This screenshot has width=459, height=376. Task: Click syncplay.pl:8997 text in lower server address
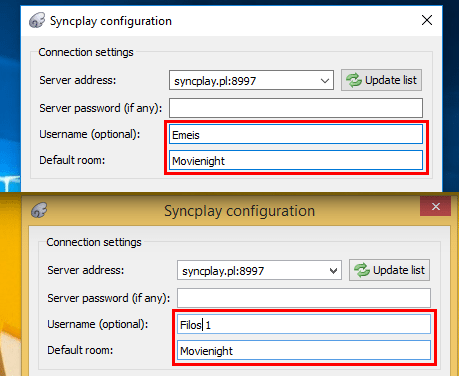223,271
